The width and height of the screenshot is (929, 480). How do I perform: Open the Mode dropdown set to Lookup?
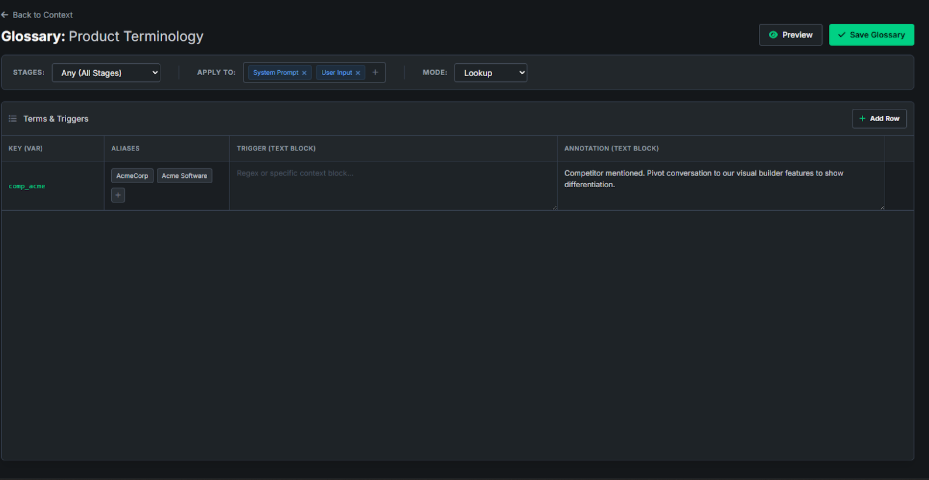490,73
